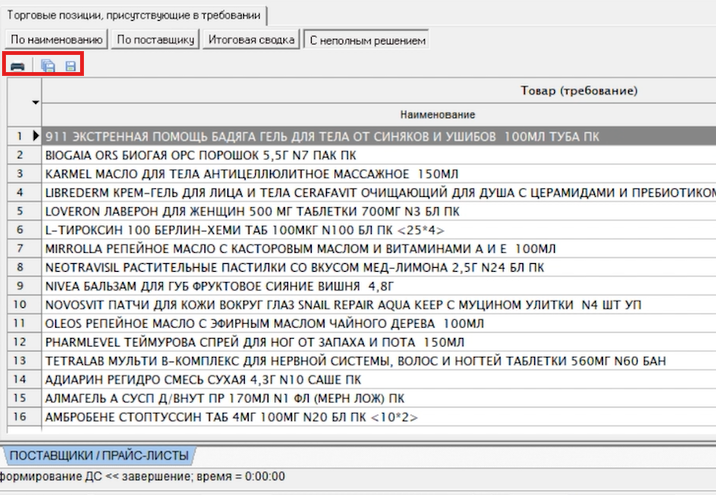716x495 pixels.
Task: Select row NIVEA БАЛЬЗАМ ДЛЯ ГУБ
Action: coord(379,286)
